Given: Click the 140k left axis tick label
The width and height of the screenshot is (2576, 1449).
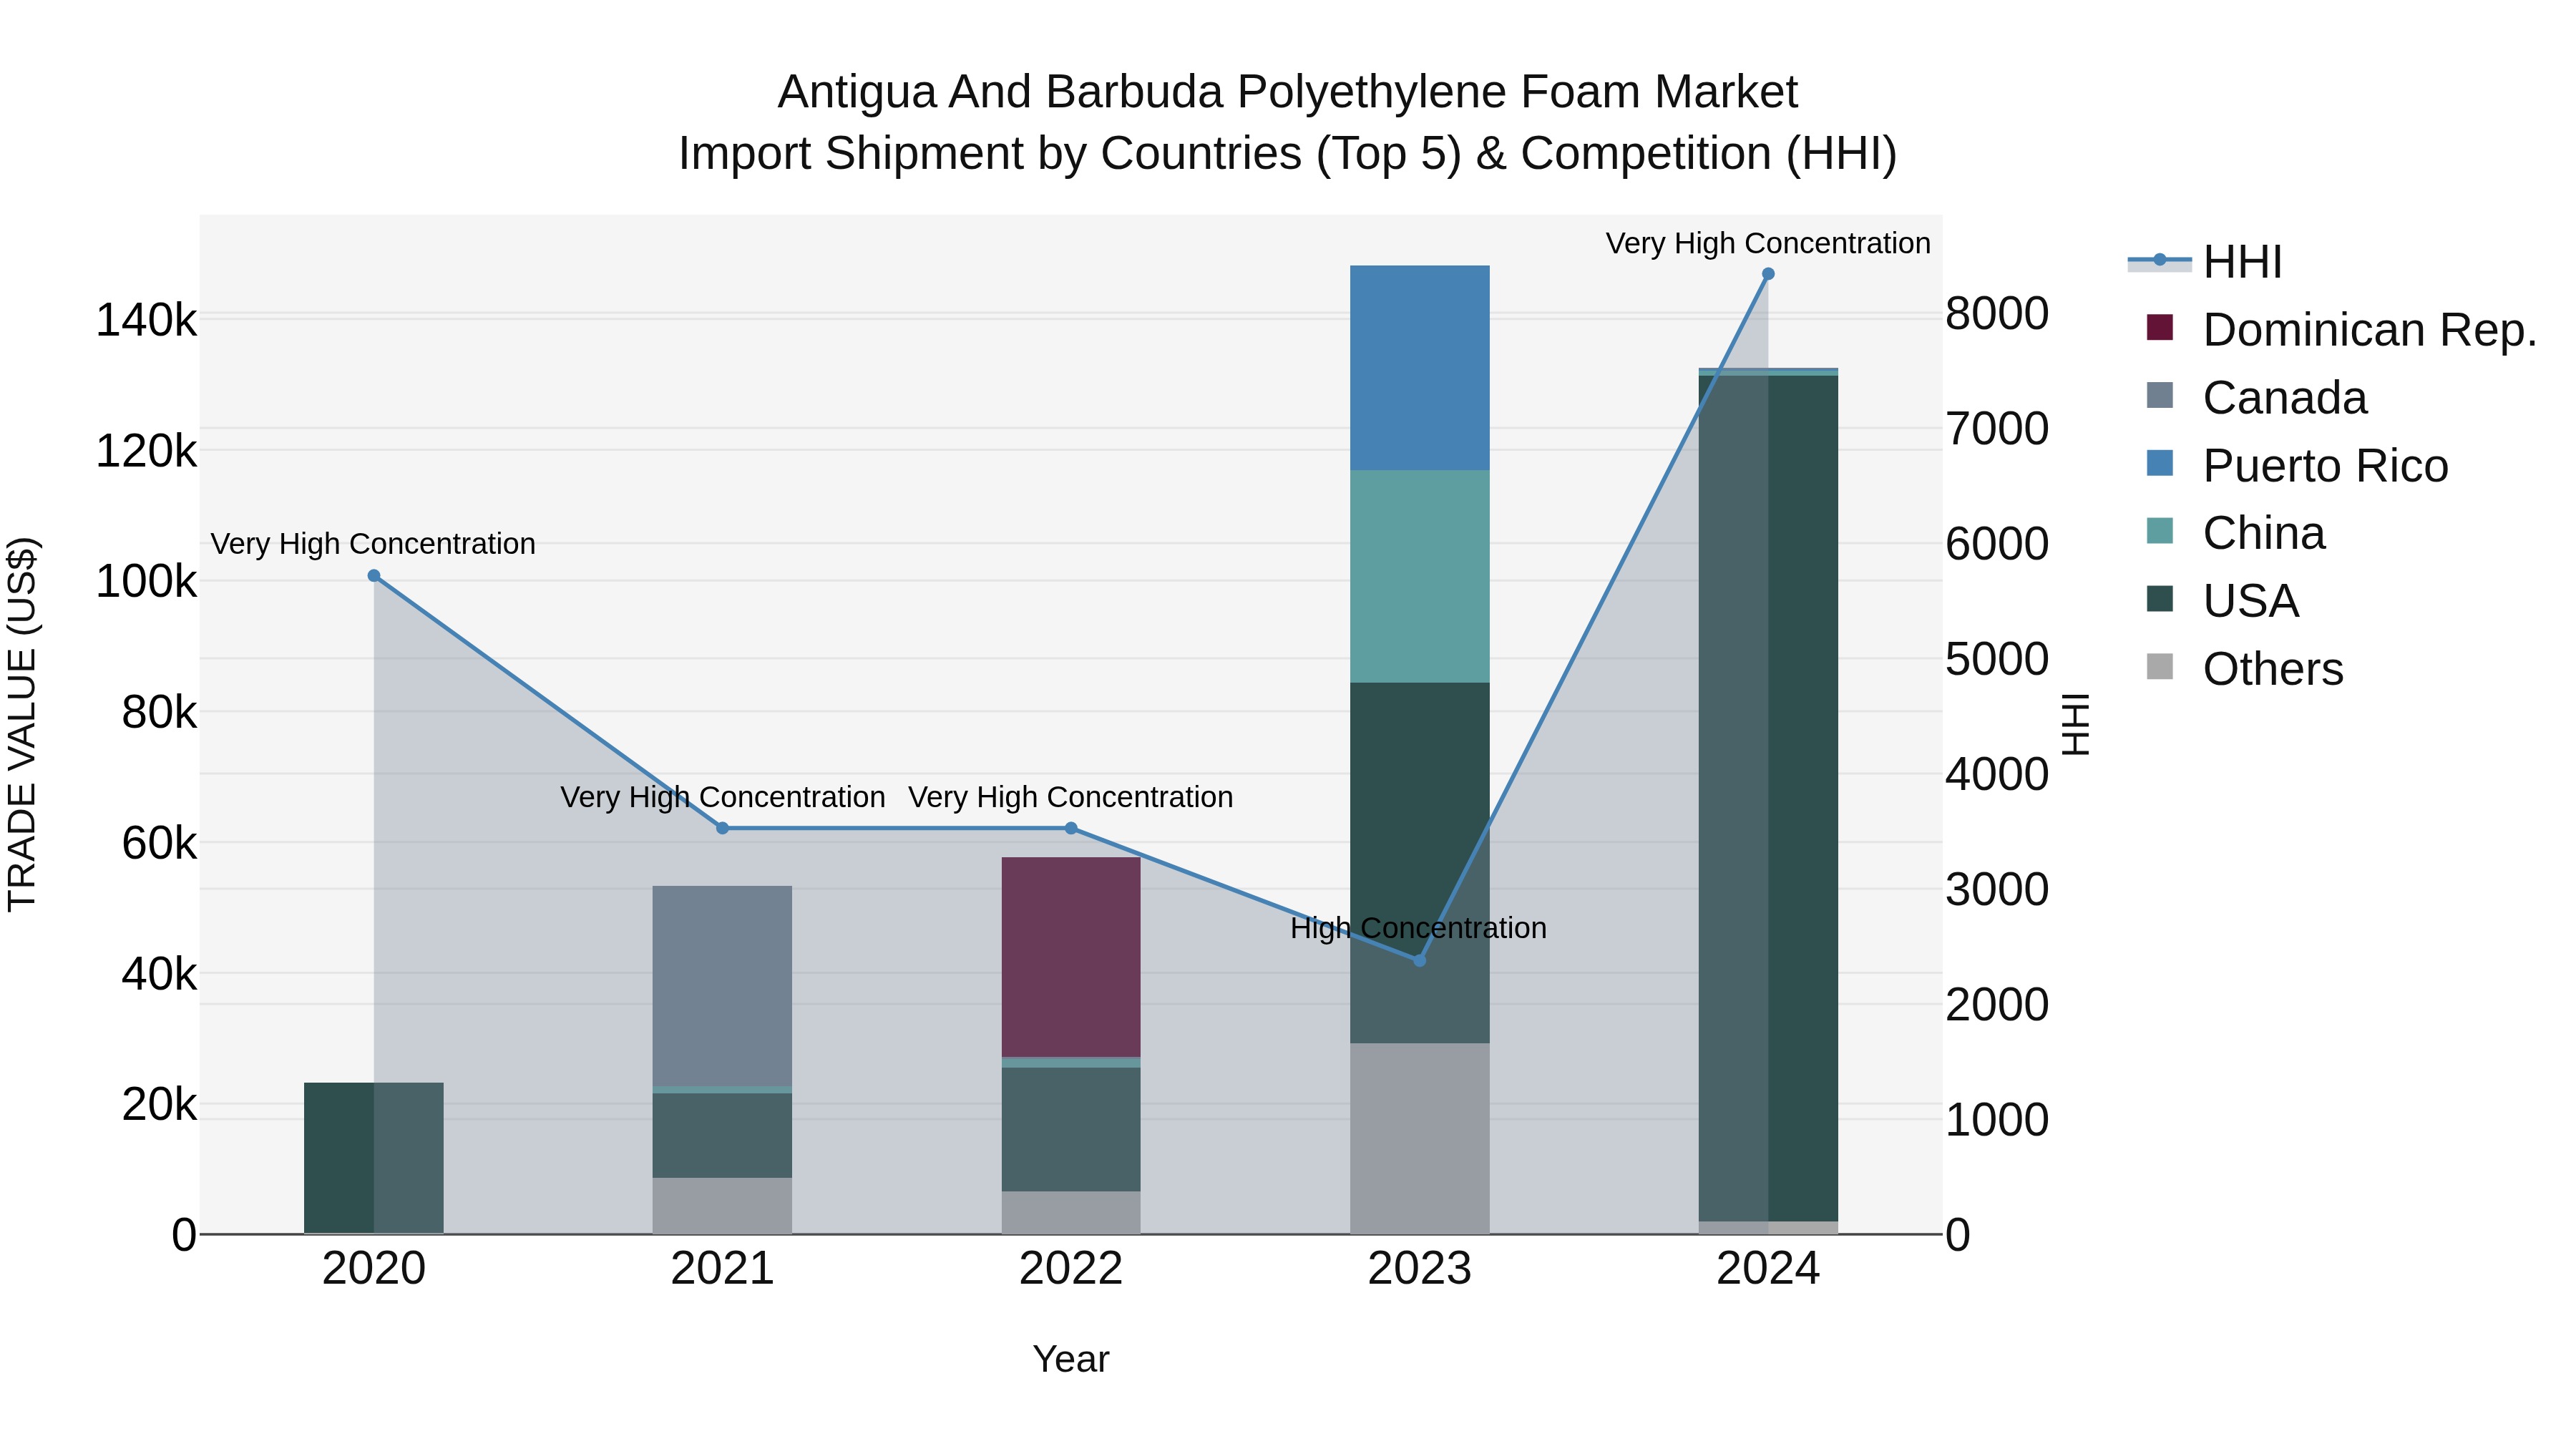Looking at the screenshot, I should pyautogui.click(x=147, y=321).
